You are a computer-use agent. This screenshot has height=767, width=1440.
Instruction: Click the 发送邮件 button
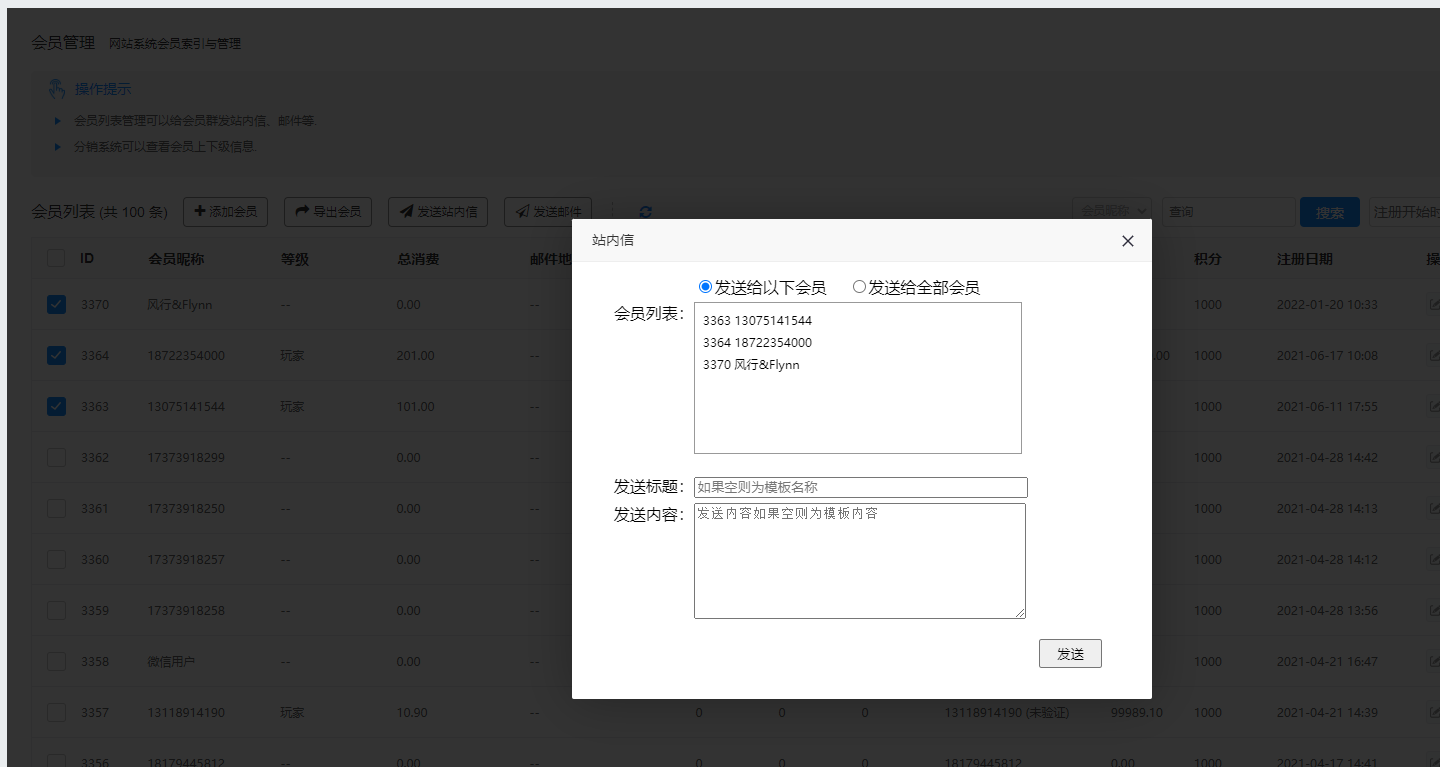pyautogui.click(x=548, y=212)
